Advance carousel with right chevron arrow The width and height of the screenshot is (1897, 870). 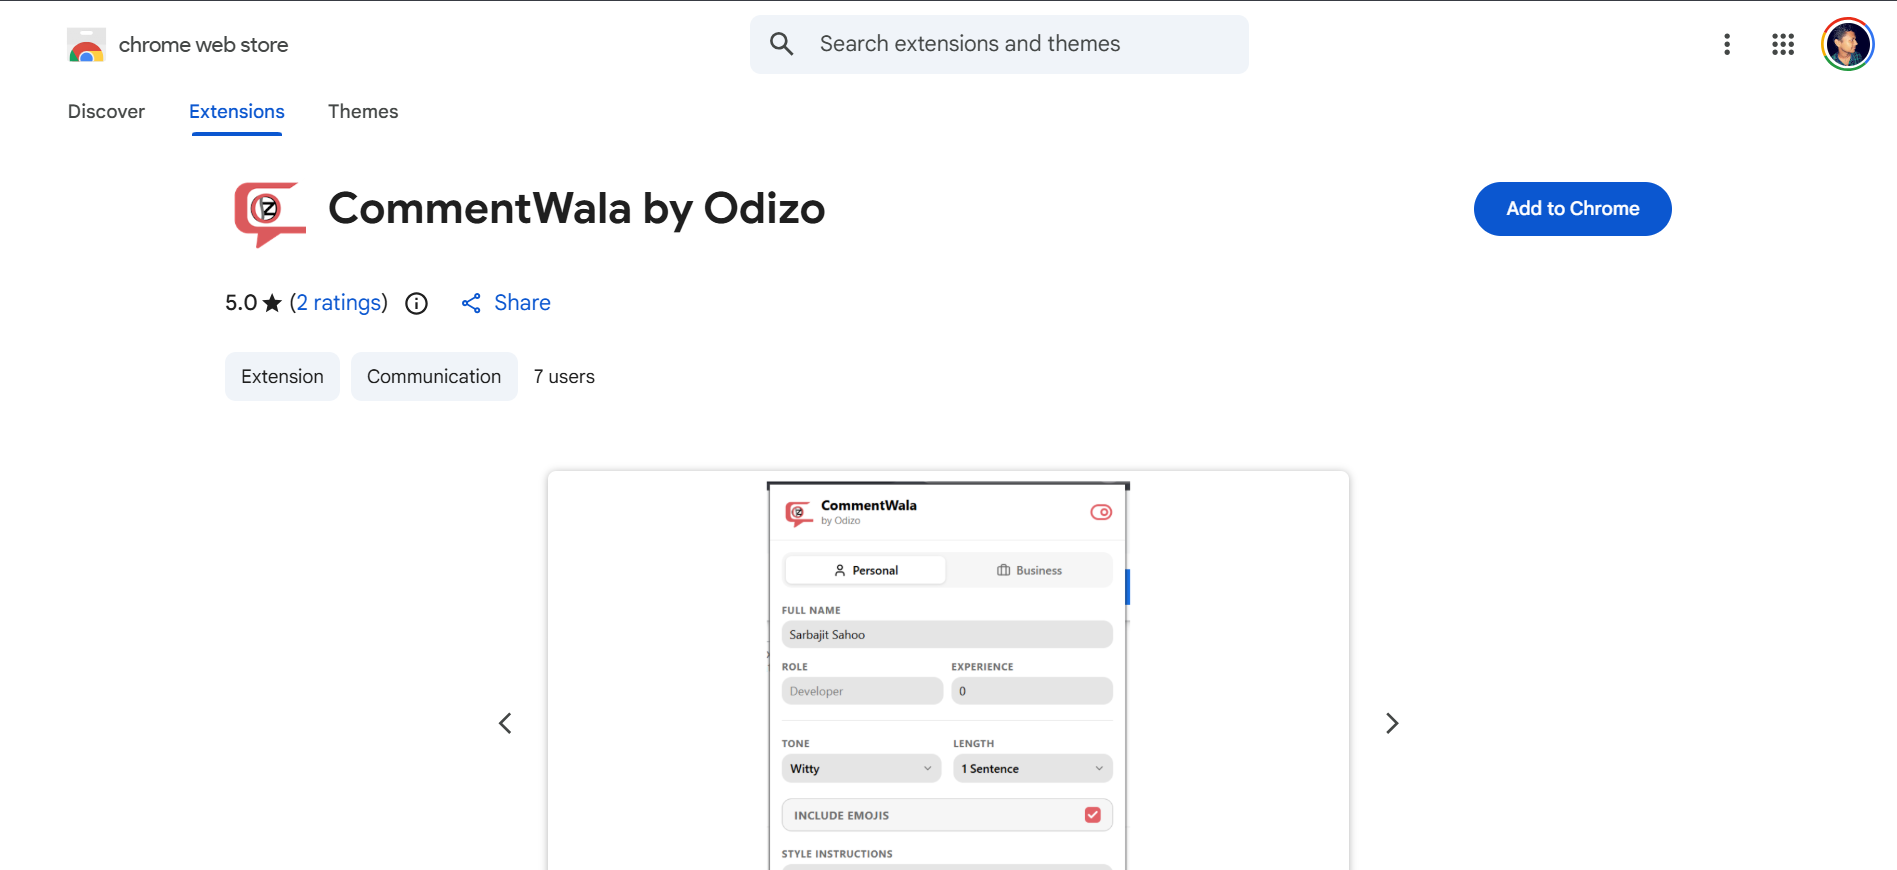1391,722
